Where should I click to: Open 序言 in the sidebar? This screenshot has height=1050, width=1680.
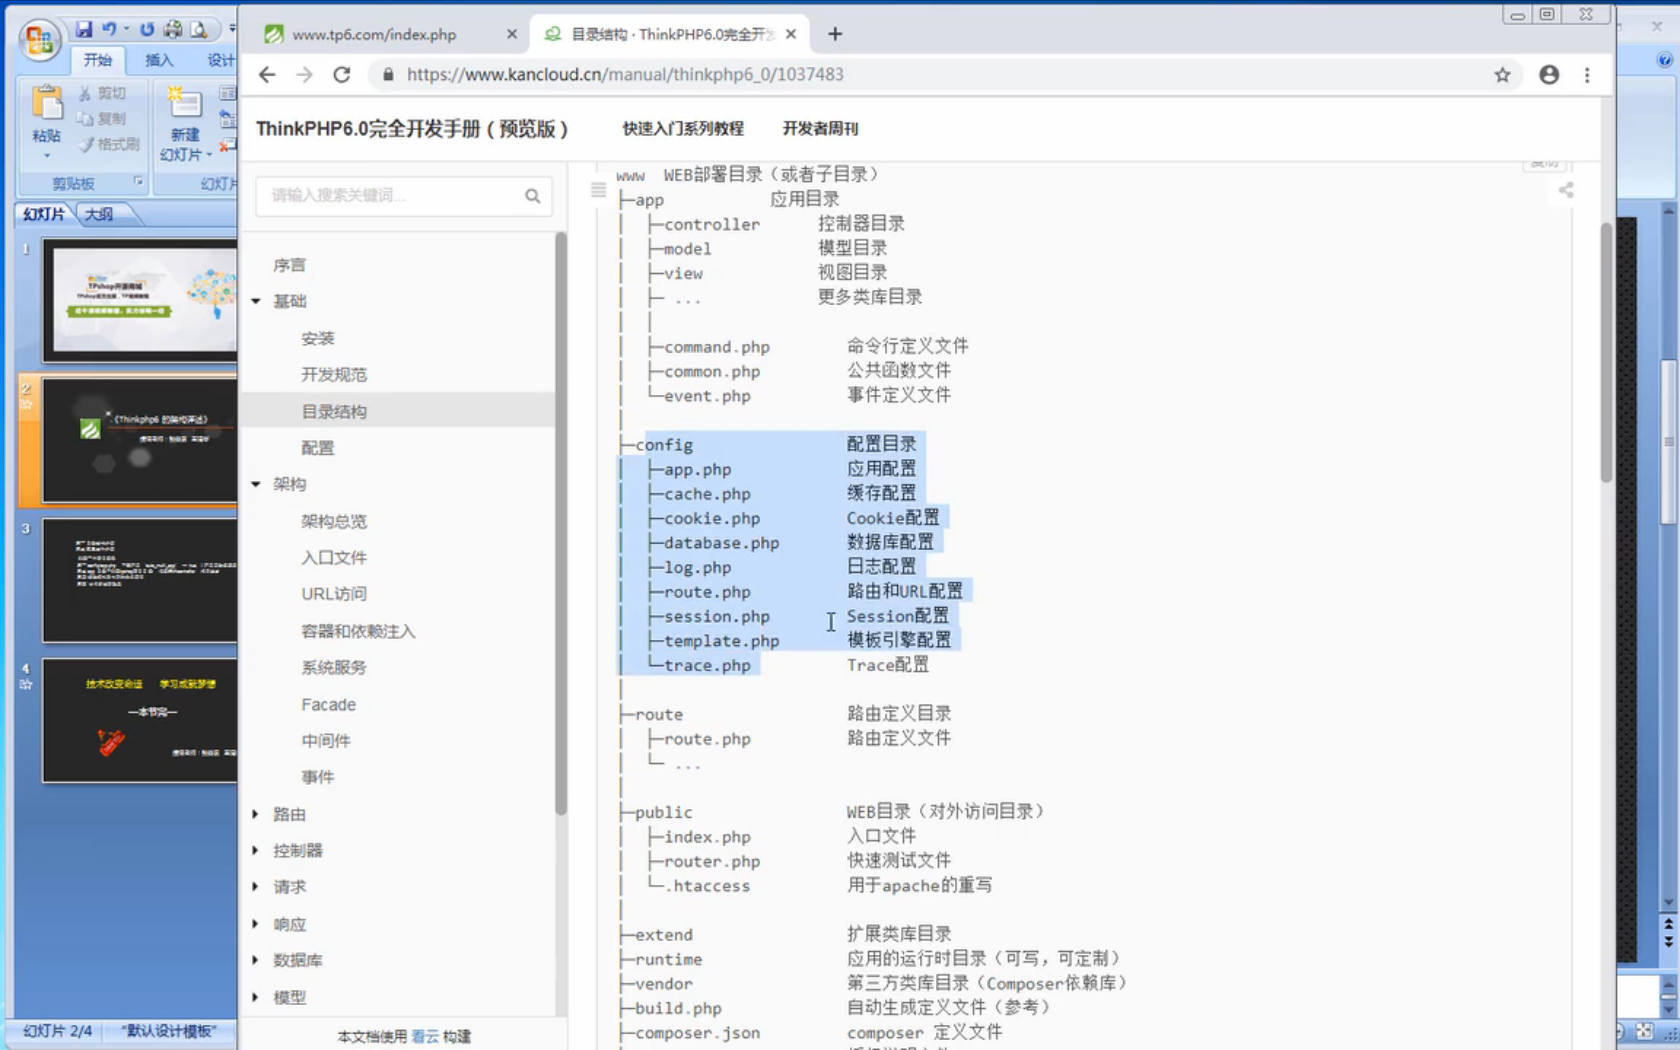tap(290, 265)
